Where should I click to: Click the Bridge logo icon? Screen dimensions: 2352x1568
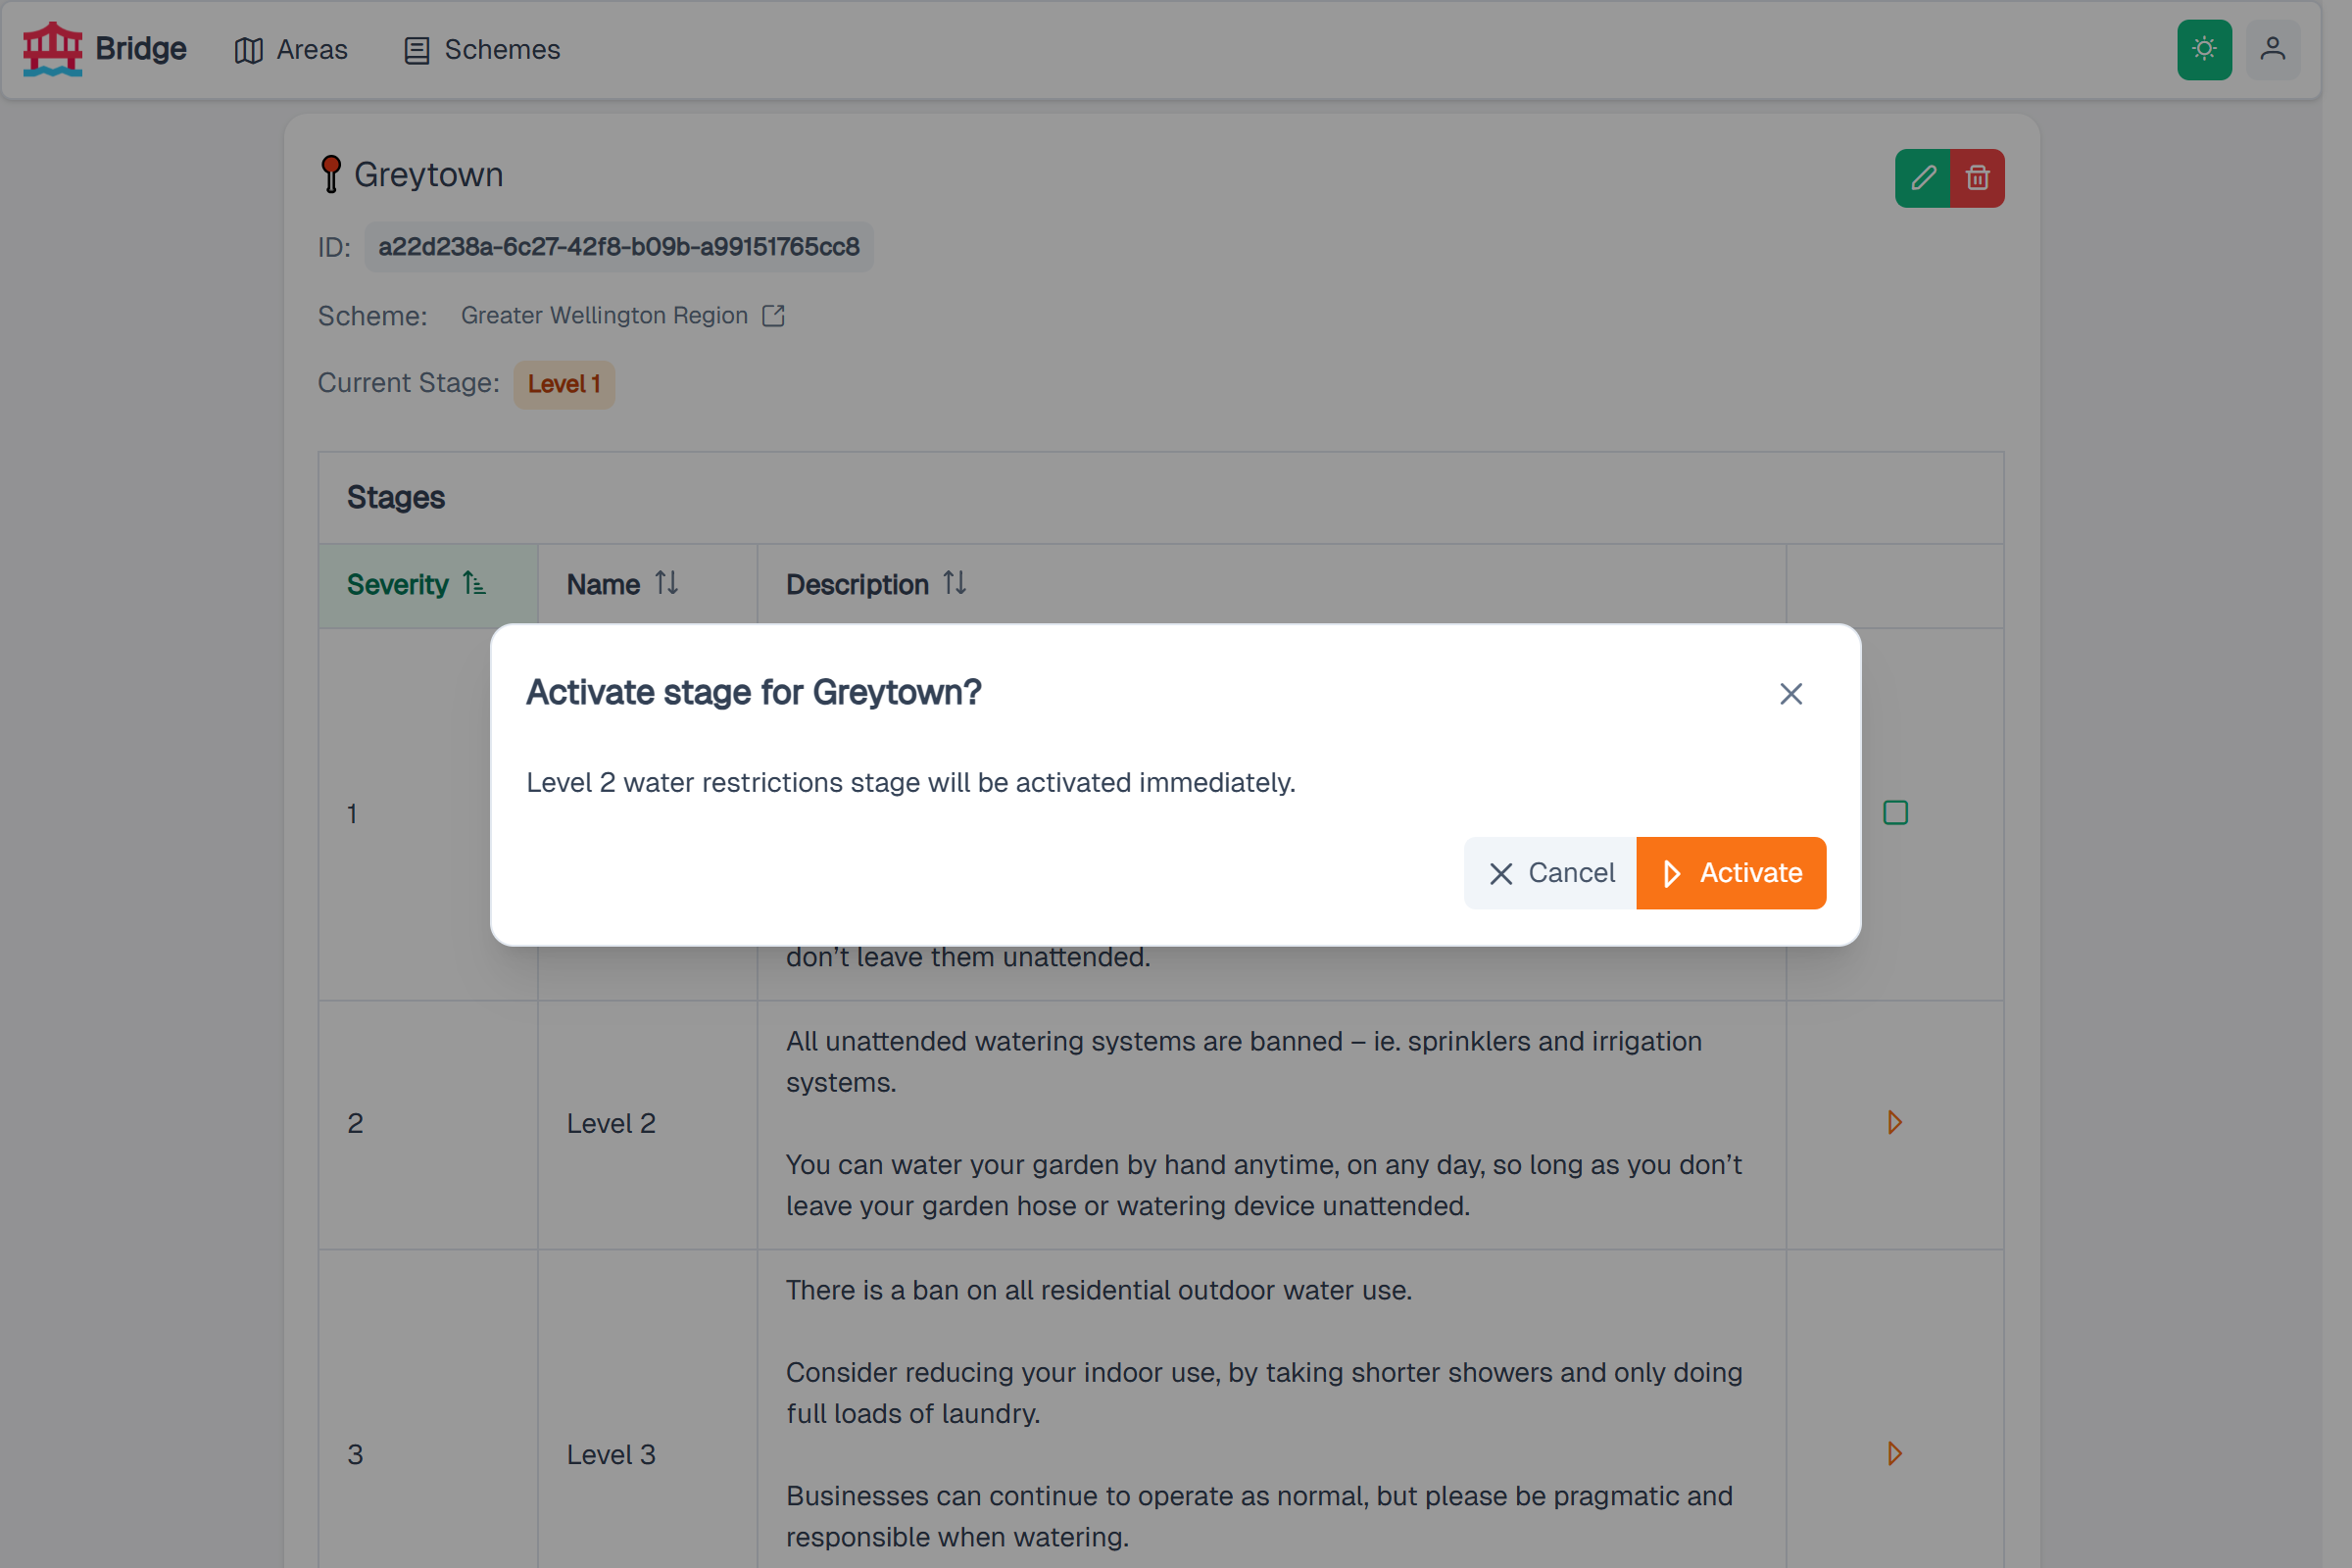click(x=52, y=49)
